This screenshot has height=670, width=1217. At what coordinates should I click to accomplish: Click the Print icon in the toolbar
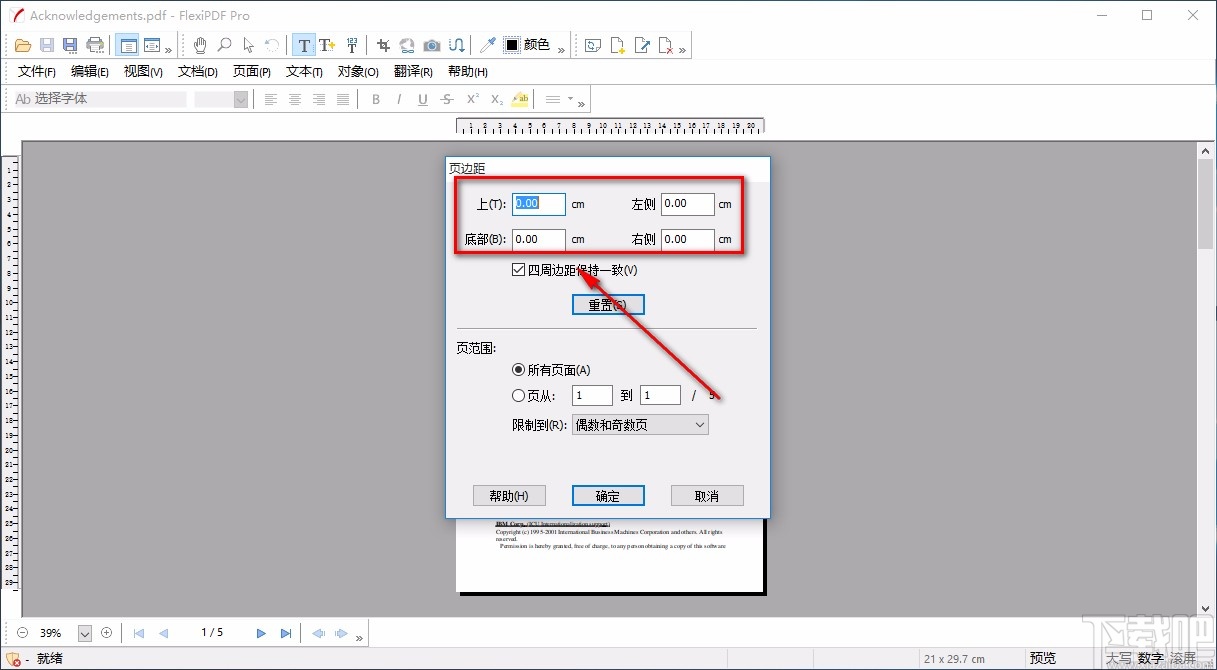95,44
